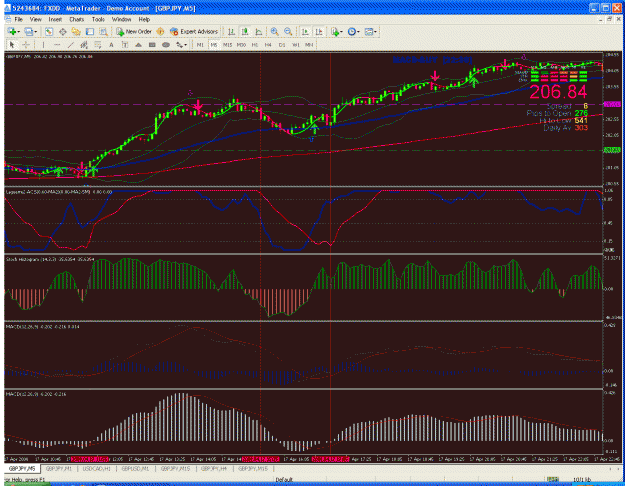The image size is (625, 486).
Task: Switch to the USDCAD,H1 chart tab
Action: pyautogui.click(x=96, y=469)
